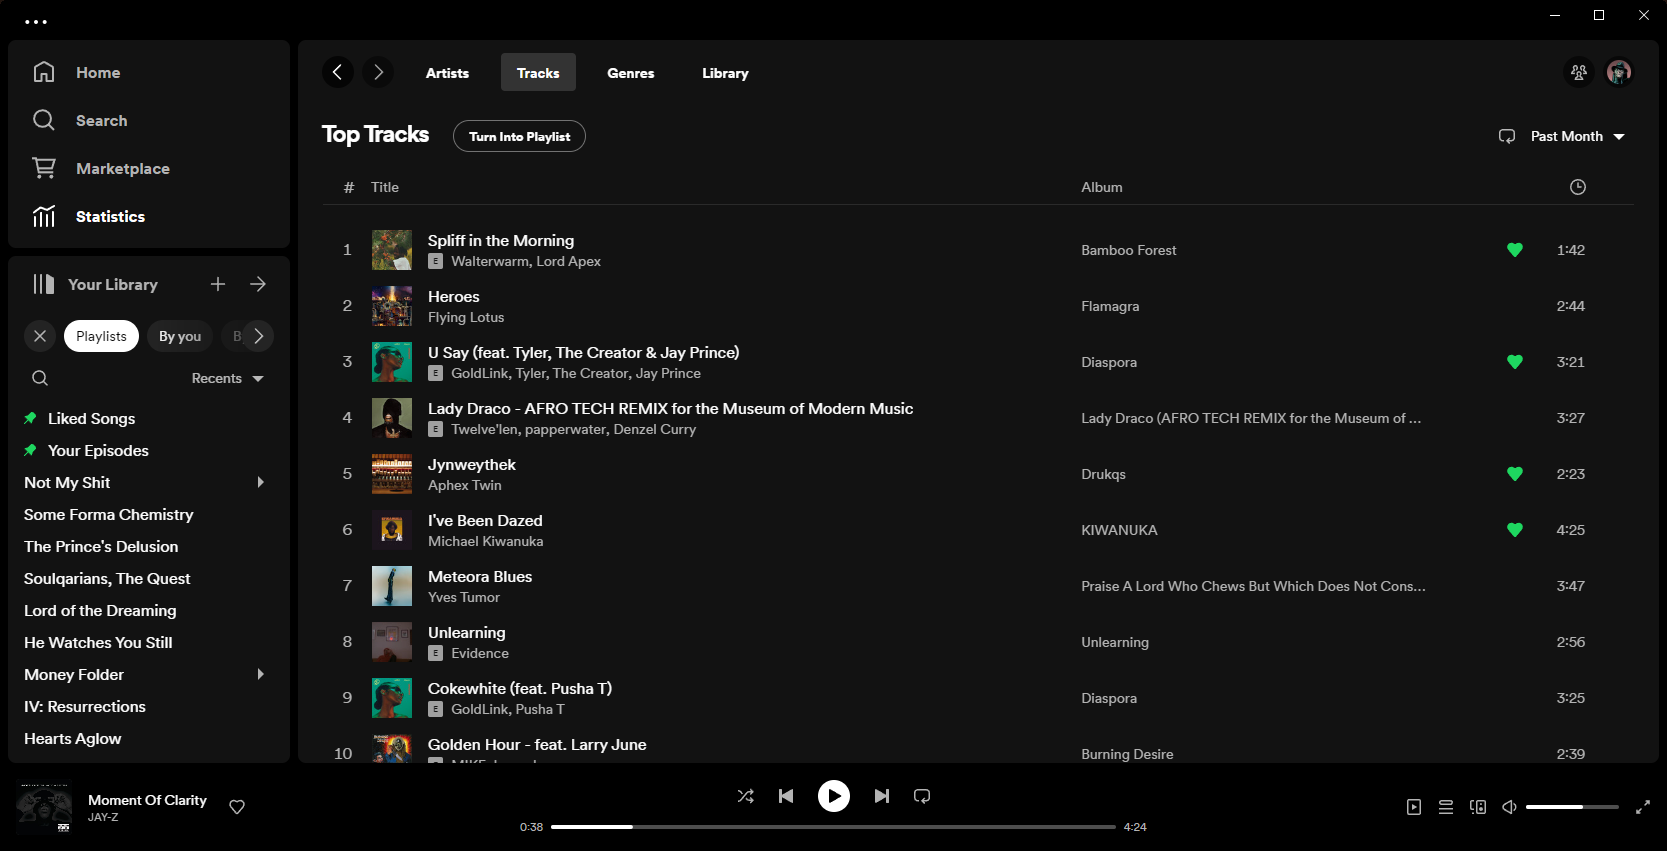Unlike Spliff in the Morning

tap(1515, 250)
